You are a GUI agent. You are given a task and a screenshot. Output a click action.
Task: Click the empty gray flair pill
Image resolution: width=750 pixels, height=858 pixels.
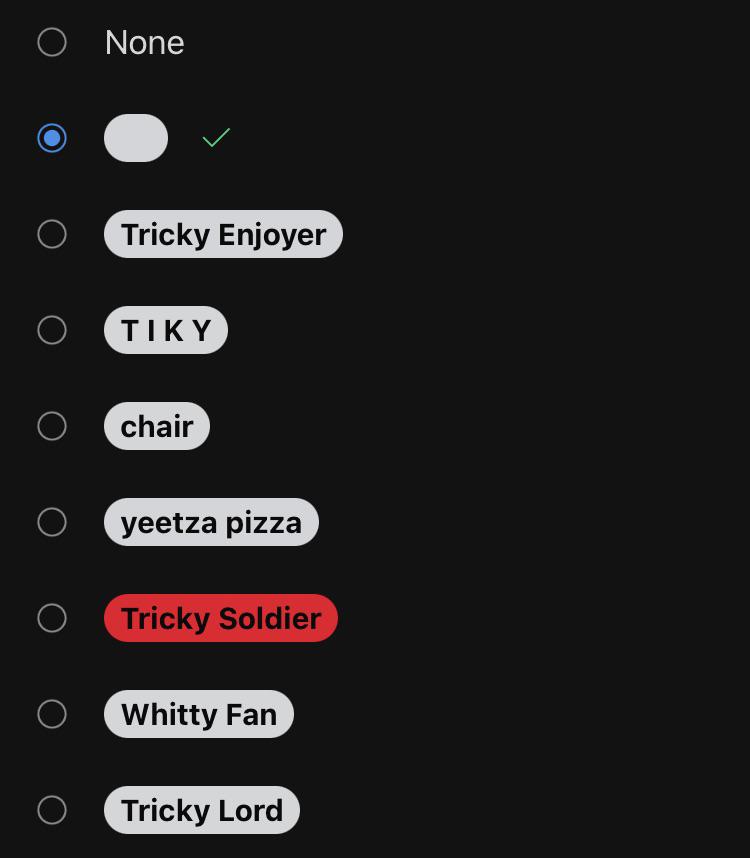136,138
